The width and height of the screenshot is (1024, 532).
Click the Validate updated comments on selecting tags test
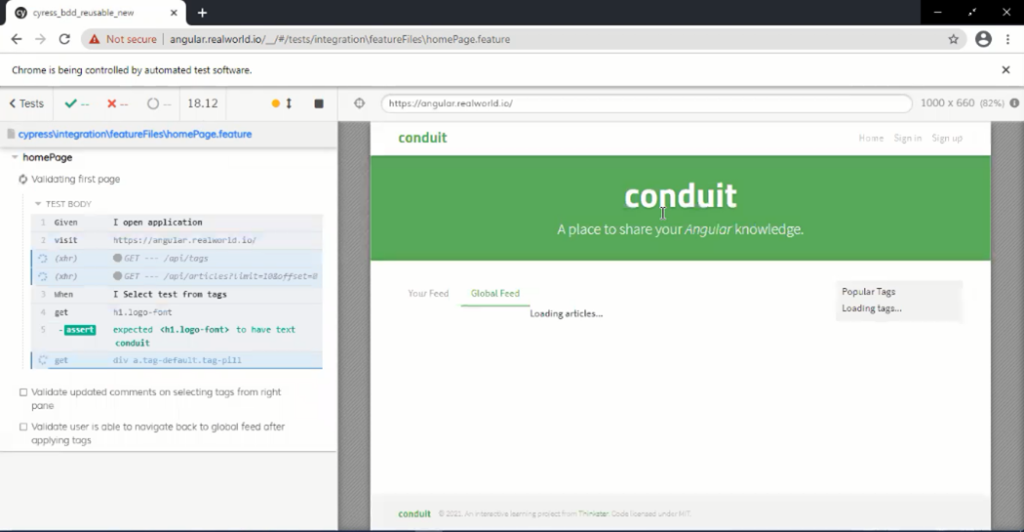[156, 399]
